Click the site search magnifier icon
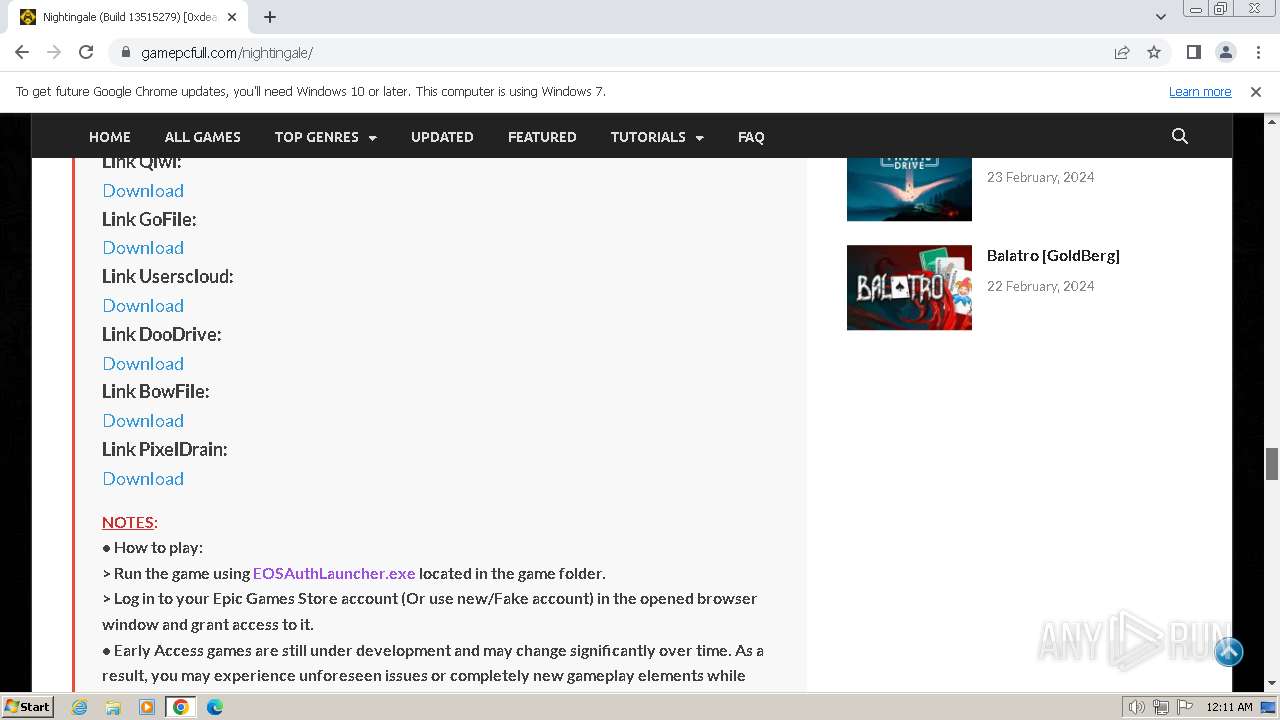Image resolution: width=1280 pixels, height=720 pixels. [1180, 137]
